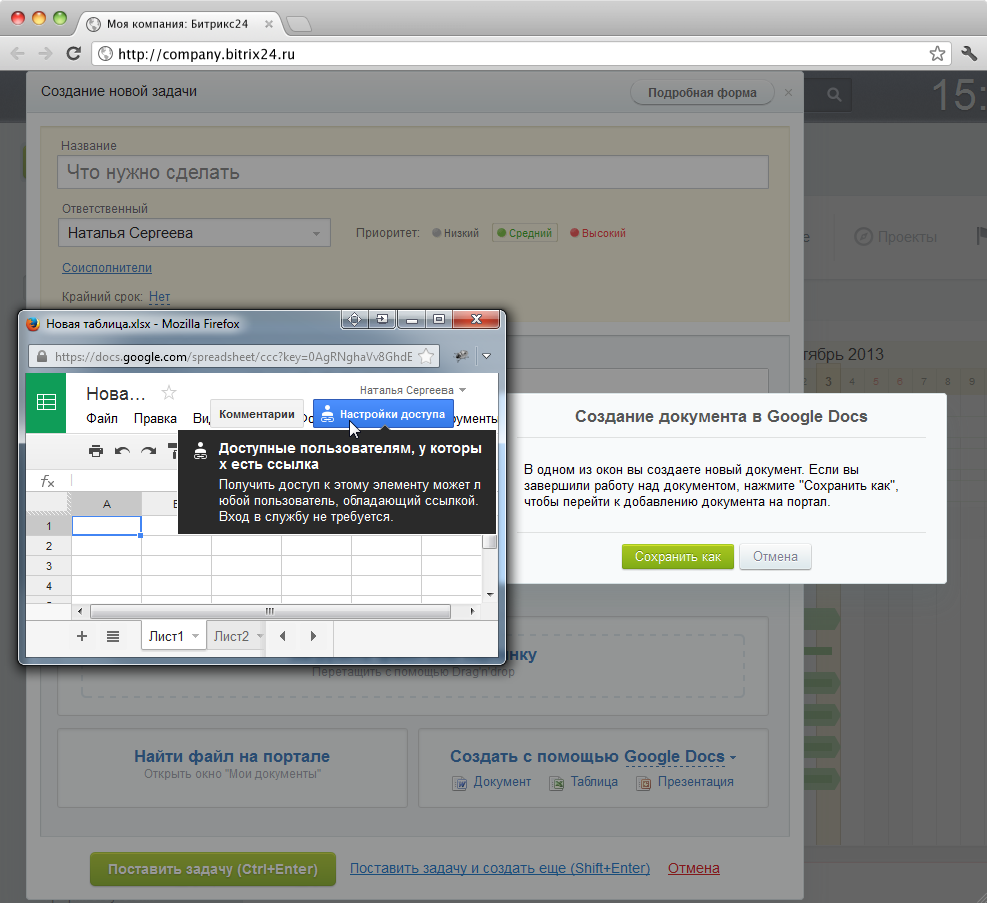Reload the Chrome page
Image resolution: width=987 pixels, height=903 pixels.
tap(74, 53)
